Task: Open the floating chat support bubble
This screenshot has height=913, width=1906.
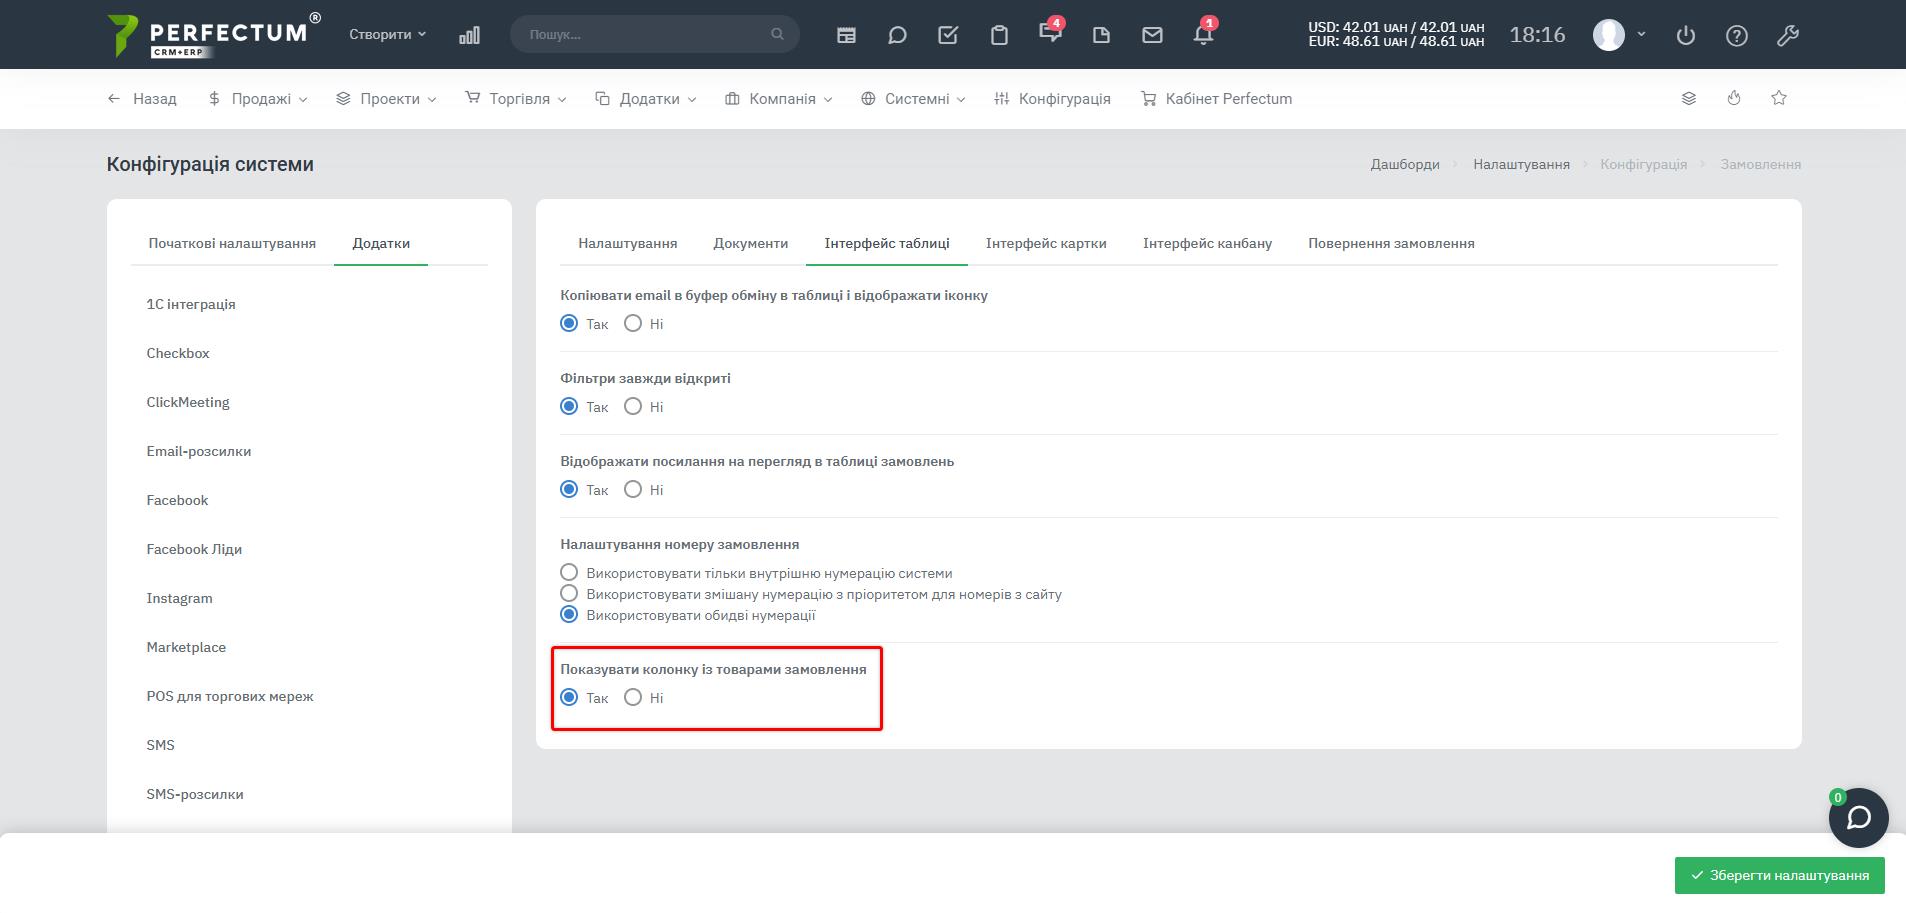Action: tap(1858, 818)
